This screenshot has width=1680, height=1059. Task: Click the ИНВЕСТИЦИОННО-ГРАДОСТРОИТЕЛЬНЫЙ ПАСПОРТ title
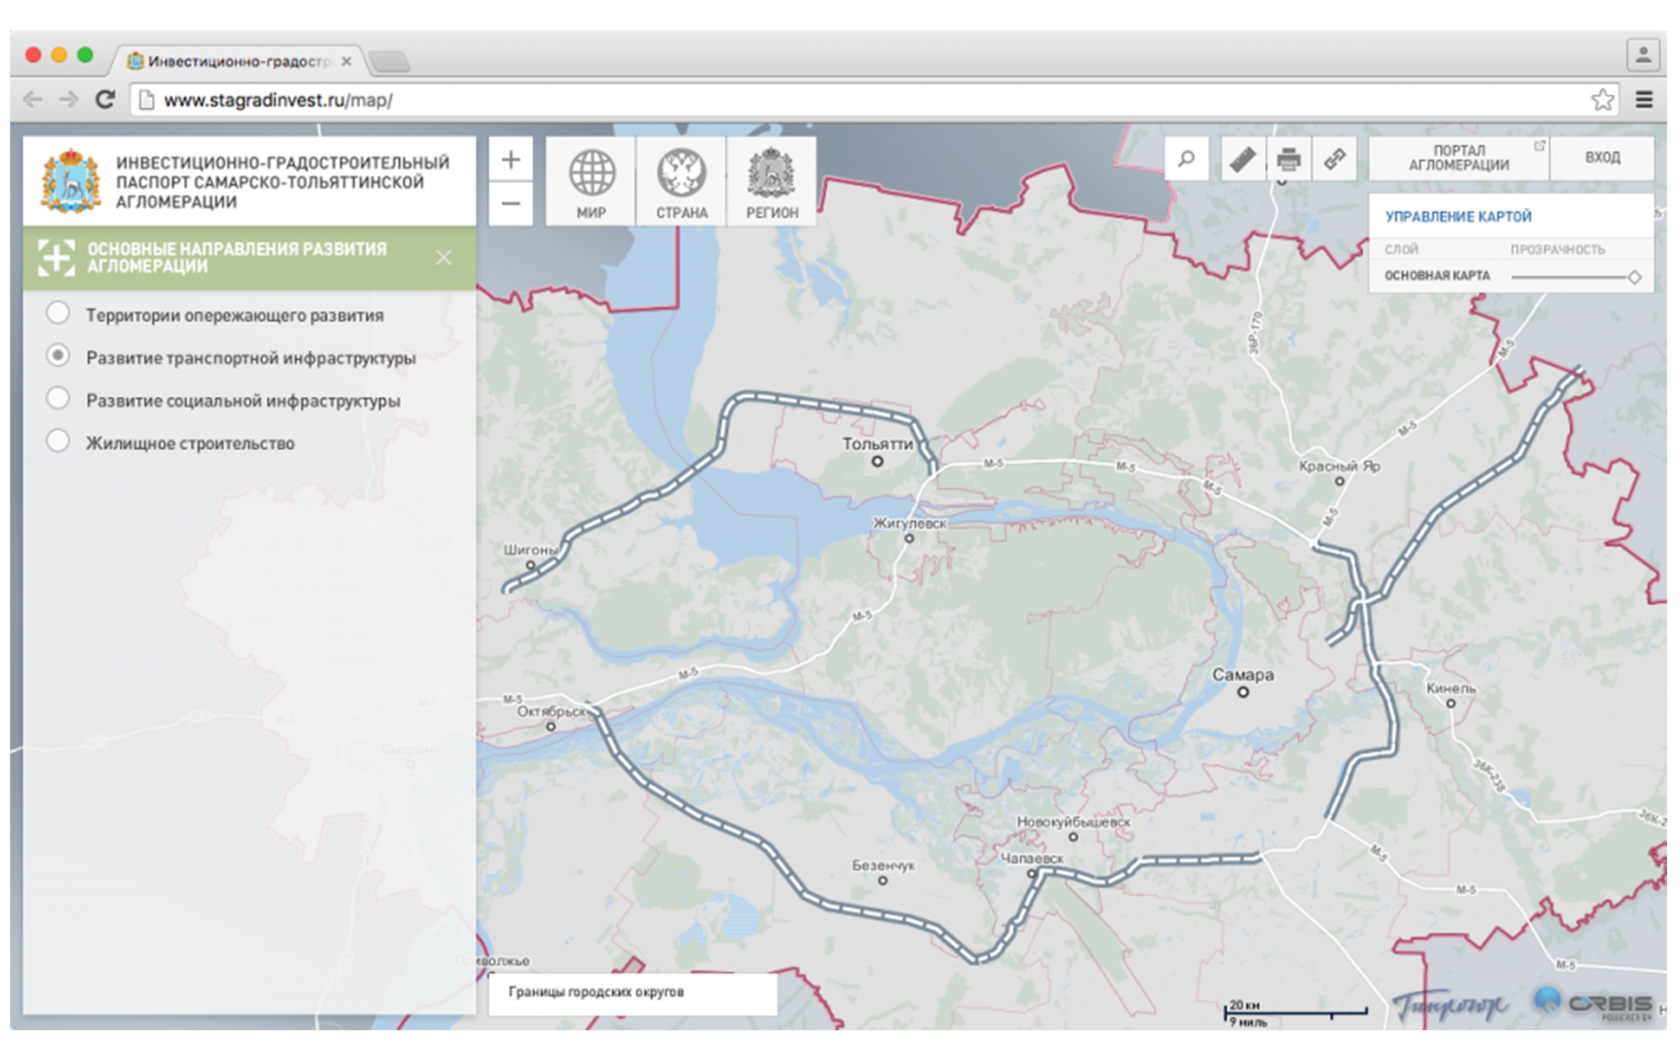(x=282, y=182)
